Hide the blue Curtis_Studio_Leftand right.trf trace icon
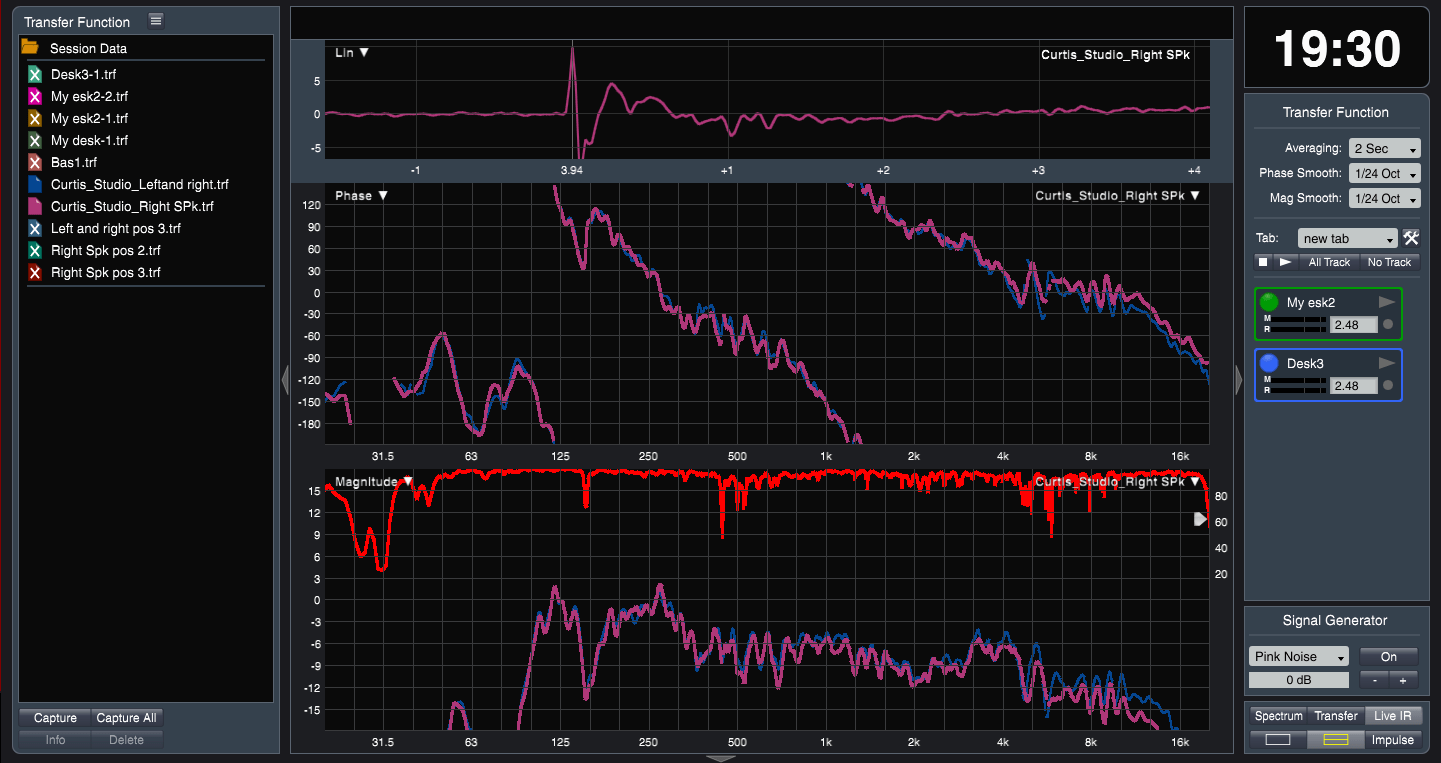1441x763 pixels. click(x=35, y=184)
